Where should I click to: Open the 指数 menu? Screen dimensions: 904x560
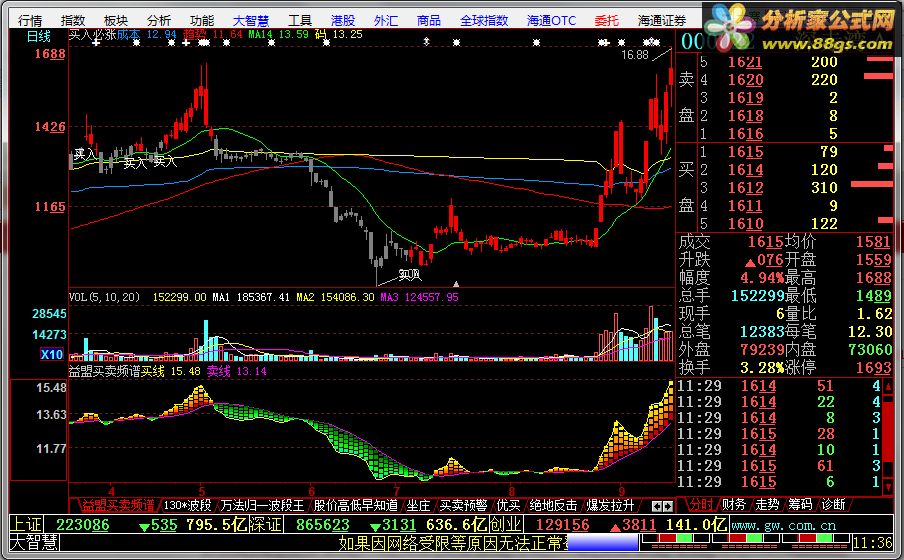pos(73,21)
